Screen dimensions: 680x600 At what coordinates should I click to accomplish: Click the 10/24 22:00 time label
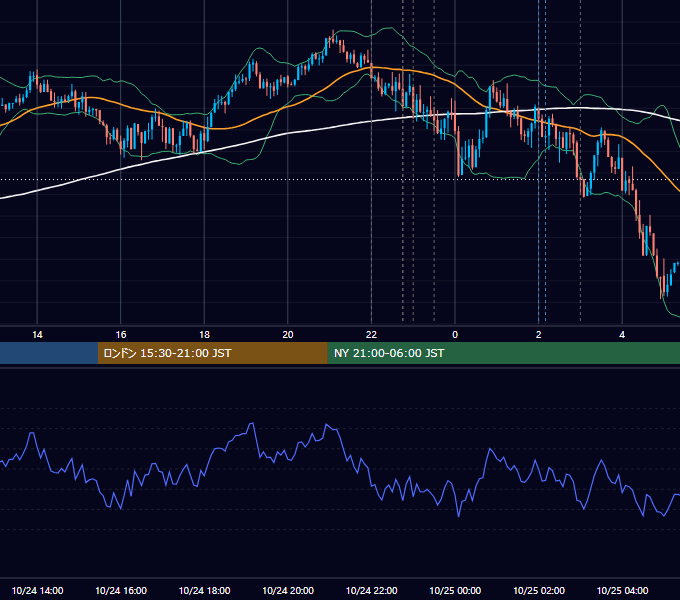[371, 590]
